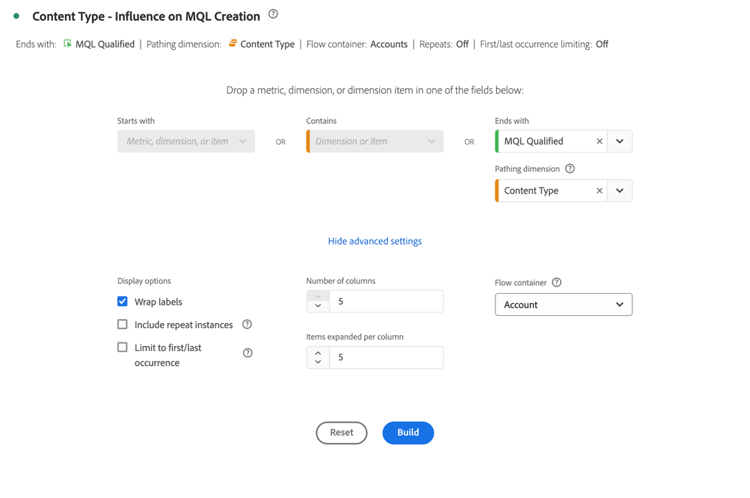Click info icon beside Include repeat instances

click(x=247, y=324)
